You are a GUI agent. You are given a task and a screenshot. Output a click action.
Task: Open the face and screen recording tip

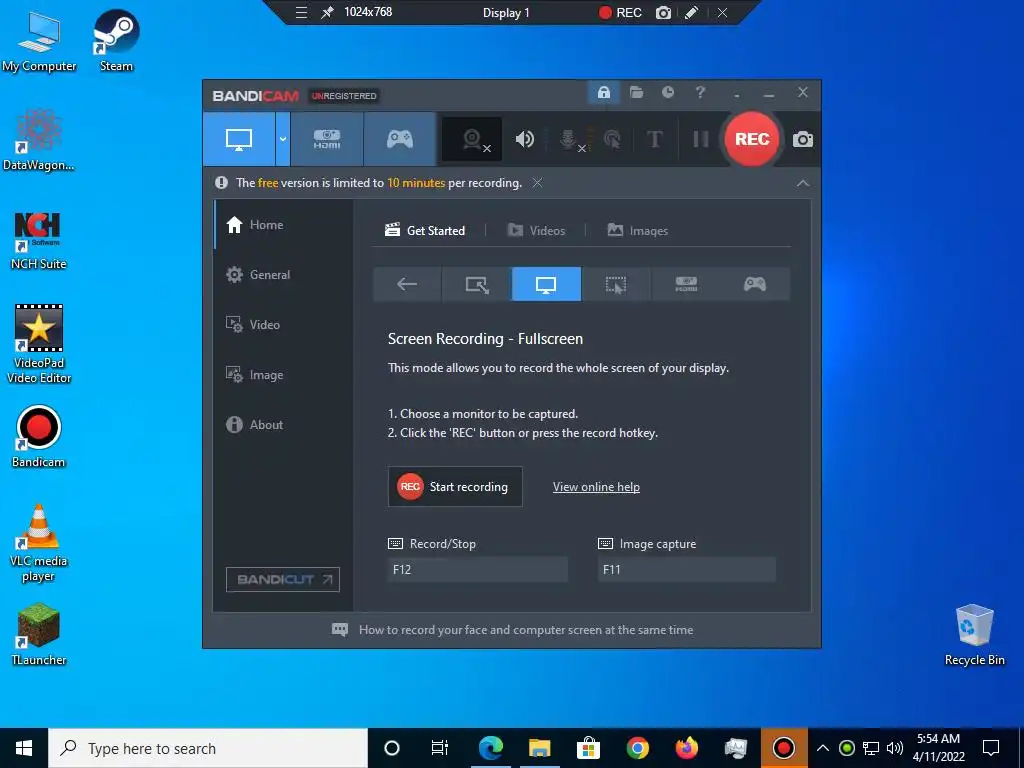click(513, 630)
